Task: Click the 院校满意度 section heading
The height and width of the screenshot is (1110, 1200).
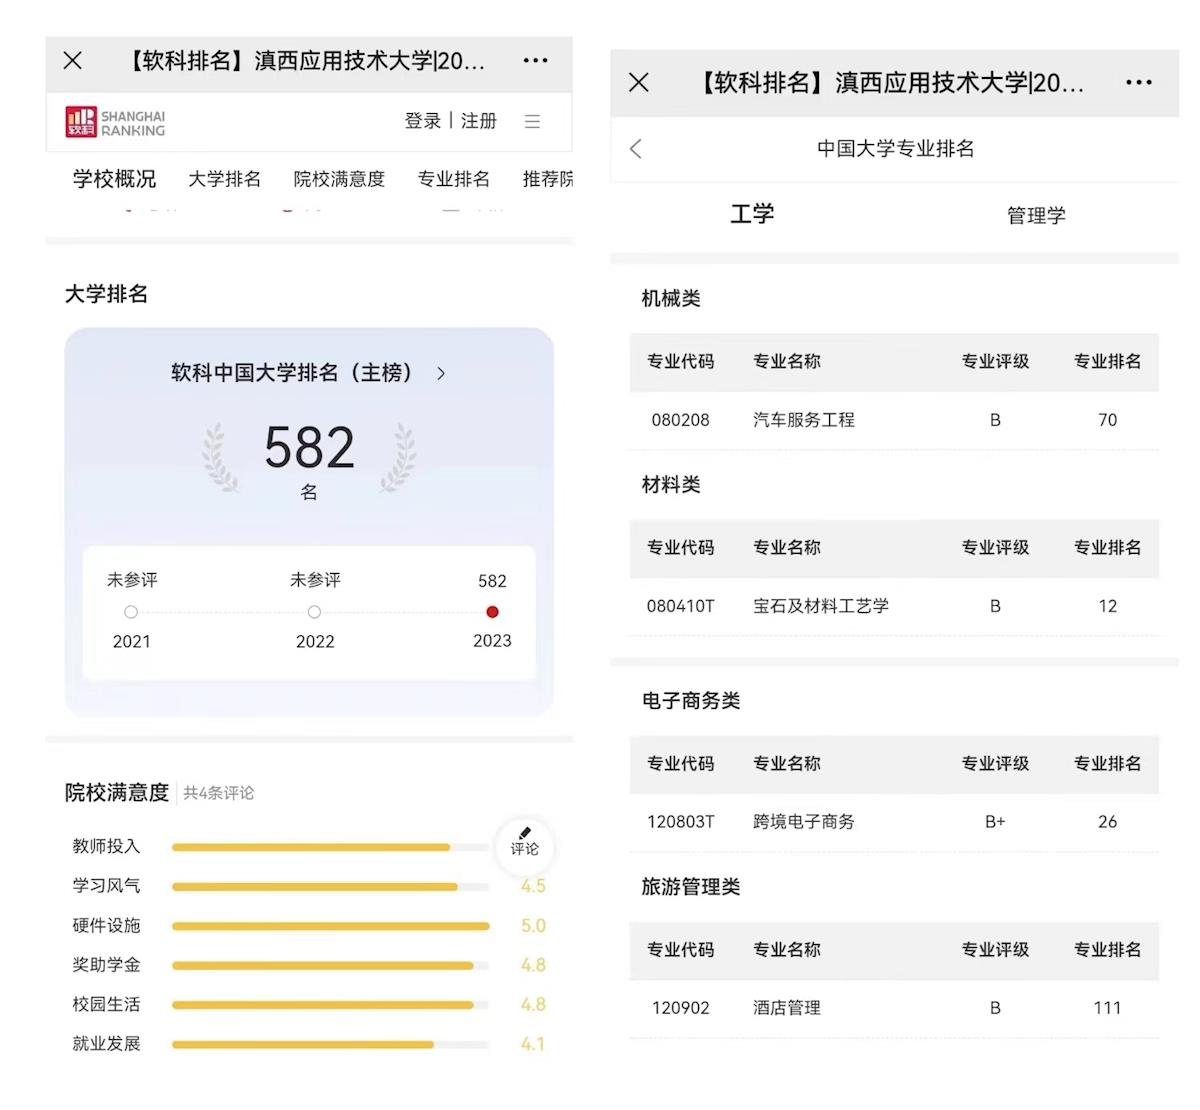Action: [x=117, y=793]
